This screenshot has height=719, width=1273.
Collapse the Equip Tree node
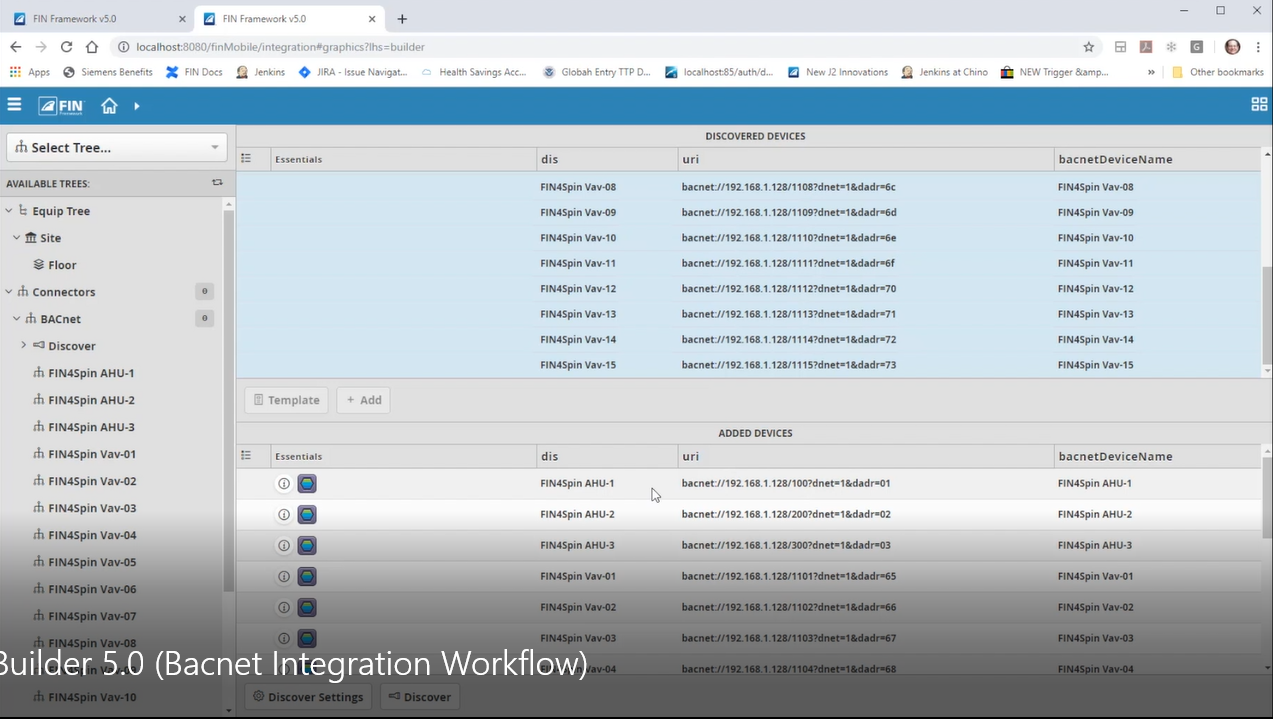point(7,210)
